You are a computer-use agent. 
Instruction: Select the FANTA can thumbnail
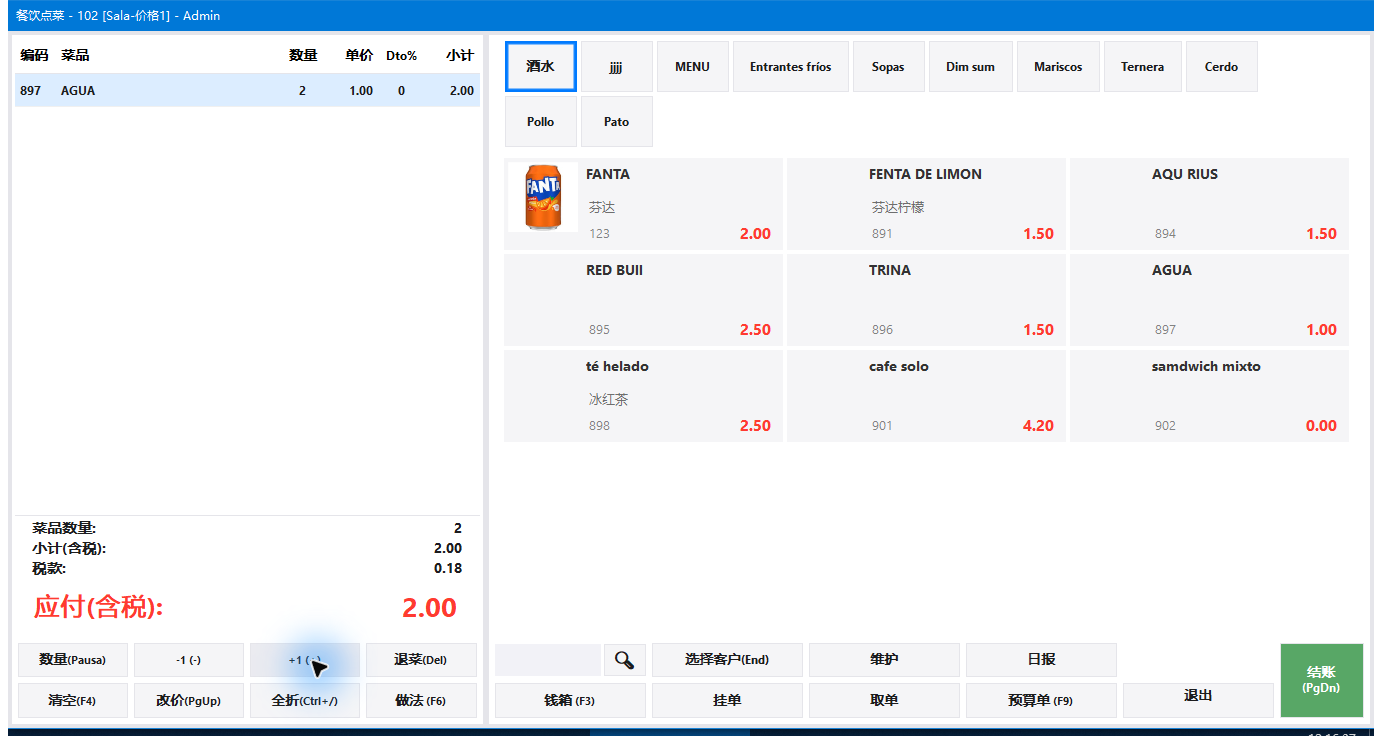(x=543, y=197)
